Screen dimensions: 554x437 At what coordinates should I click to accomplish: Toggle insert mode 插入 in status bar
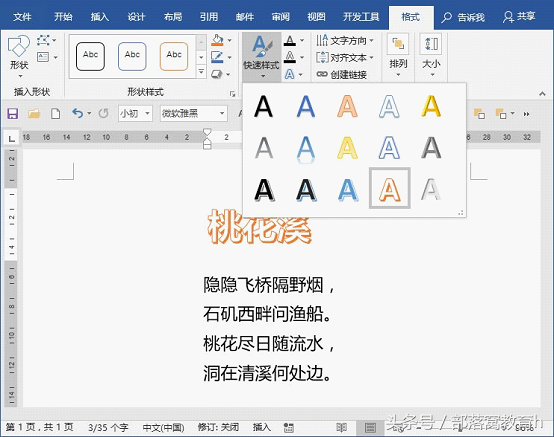coord(261,427)
